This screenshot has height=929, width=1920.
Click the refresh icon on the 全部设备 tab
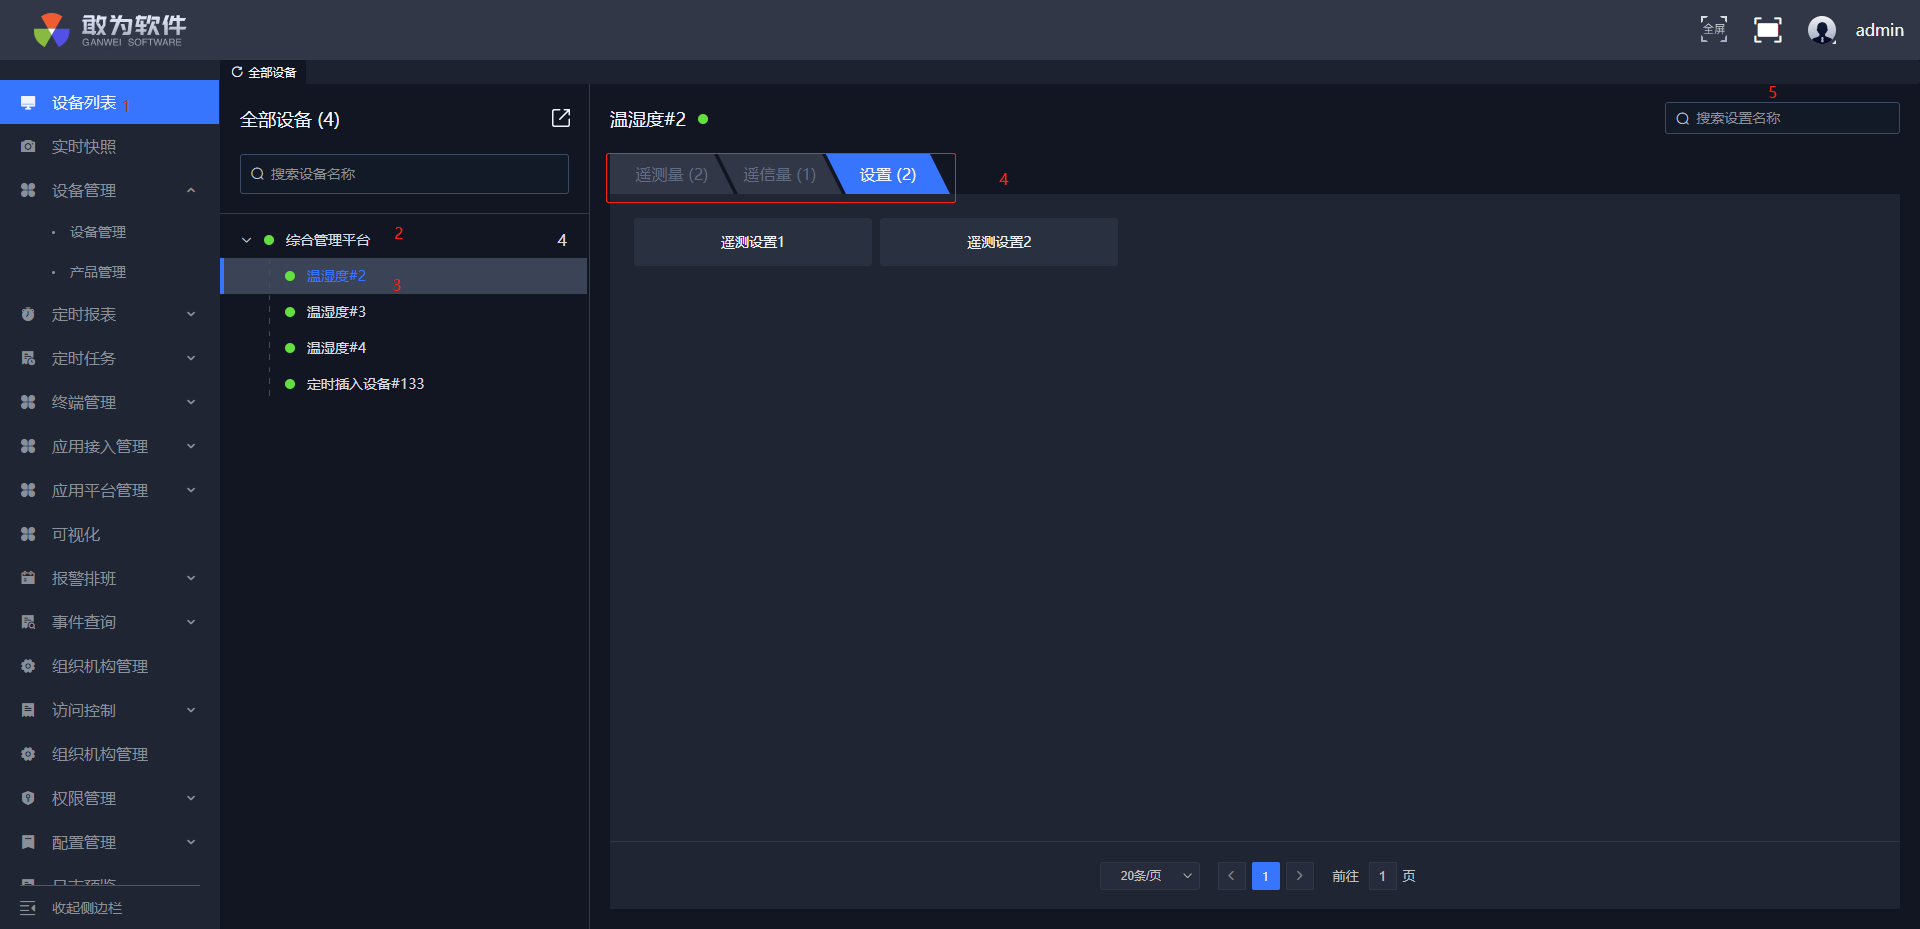[237, 72]
